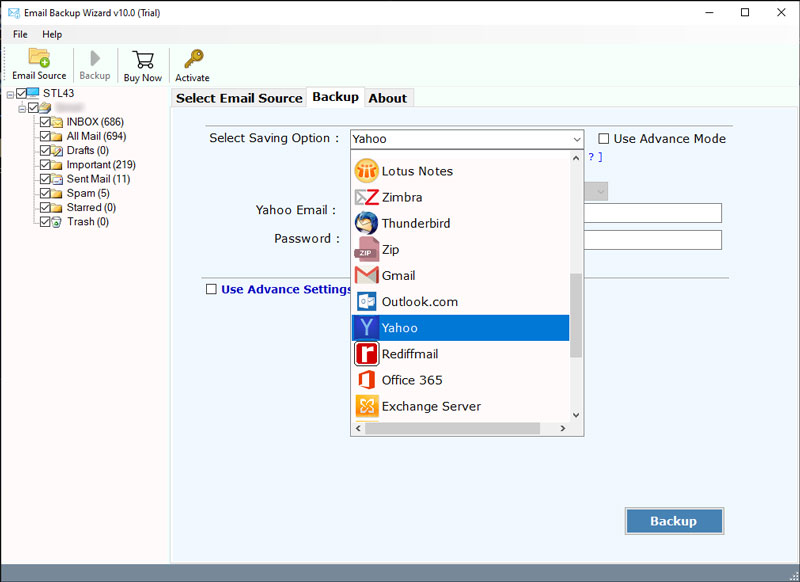This screenshot has height=582, width=800.
Task: Click the Drafts folder icon
Action: click(57, 150)
